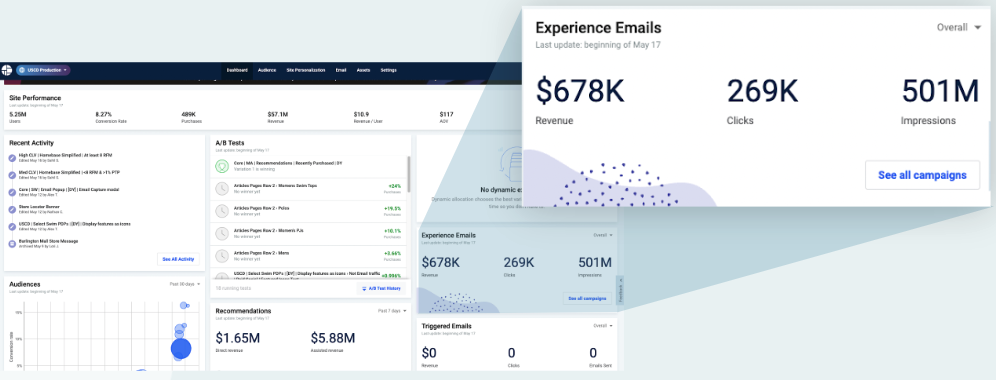Go to the Site Personalization menu
The image size is (996, 380).
click(306, 70)
